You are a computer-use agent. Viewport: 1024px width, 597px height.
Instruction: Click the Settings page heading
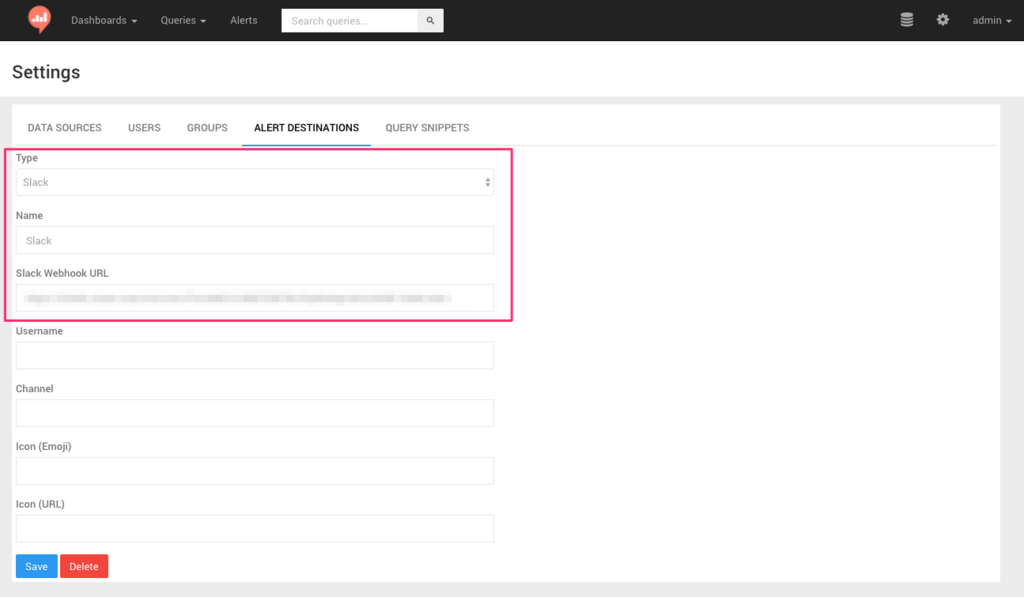(x=46, y=72)
